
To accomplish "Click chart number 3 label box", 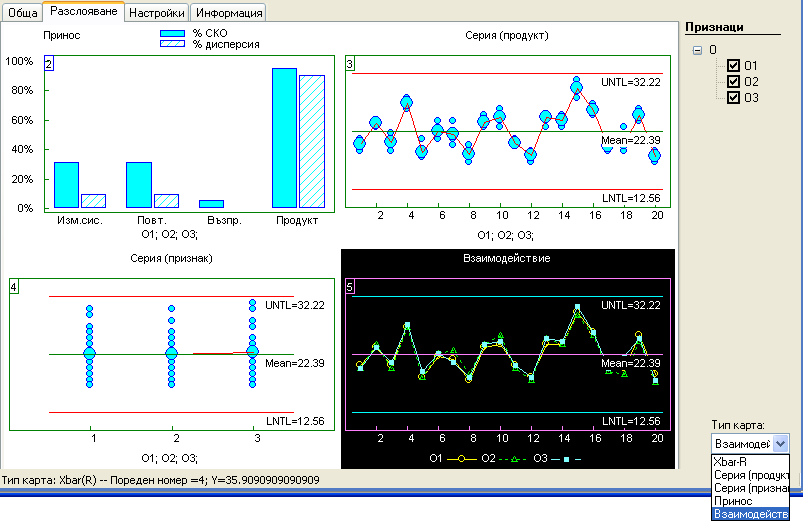I will point(350,65).
